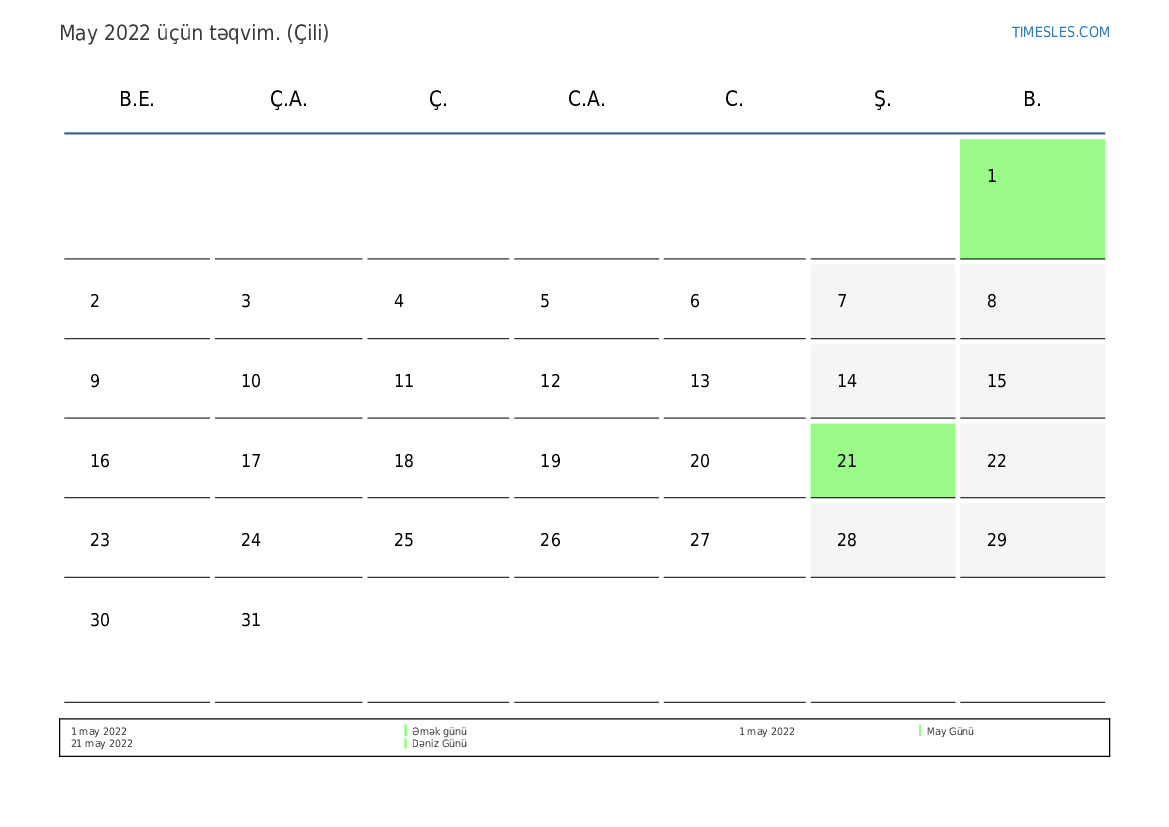
Task: Click the Dəniz Günü legend entry
Action: tap(439, 744)
